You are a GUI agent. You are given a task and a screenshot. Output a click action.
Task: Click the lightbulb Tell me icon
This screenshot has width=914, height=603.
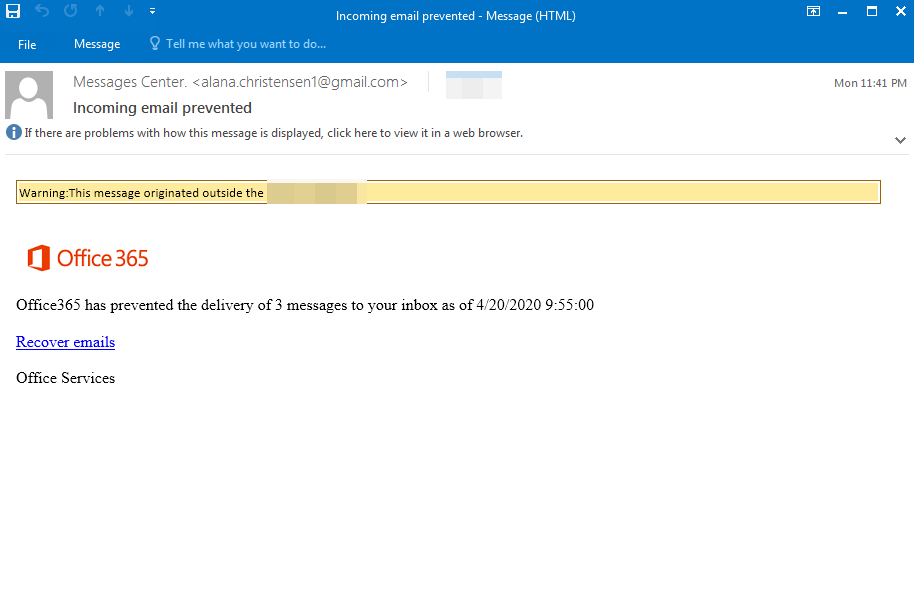154,43
